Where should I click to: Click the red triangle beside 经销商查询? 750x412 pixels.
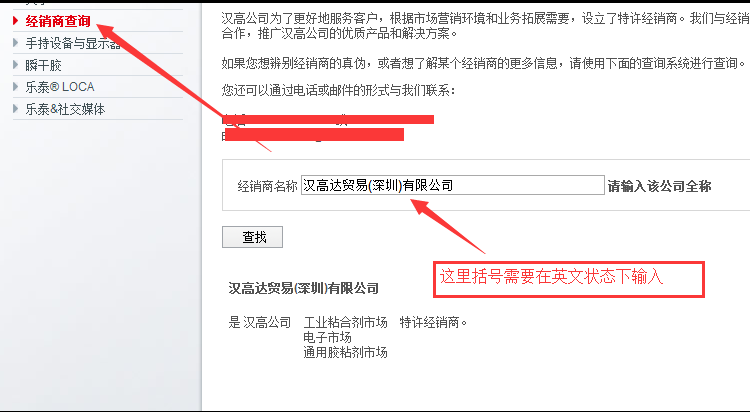coord(16,21)
